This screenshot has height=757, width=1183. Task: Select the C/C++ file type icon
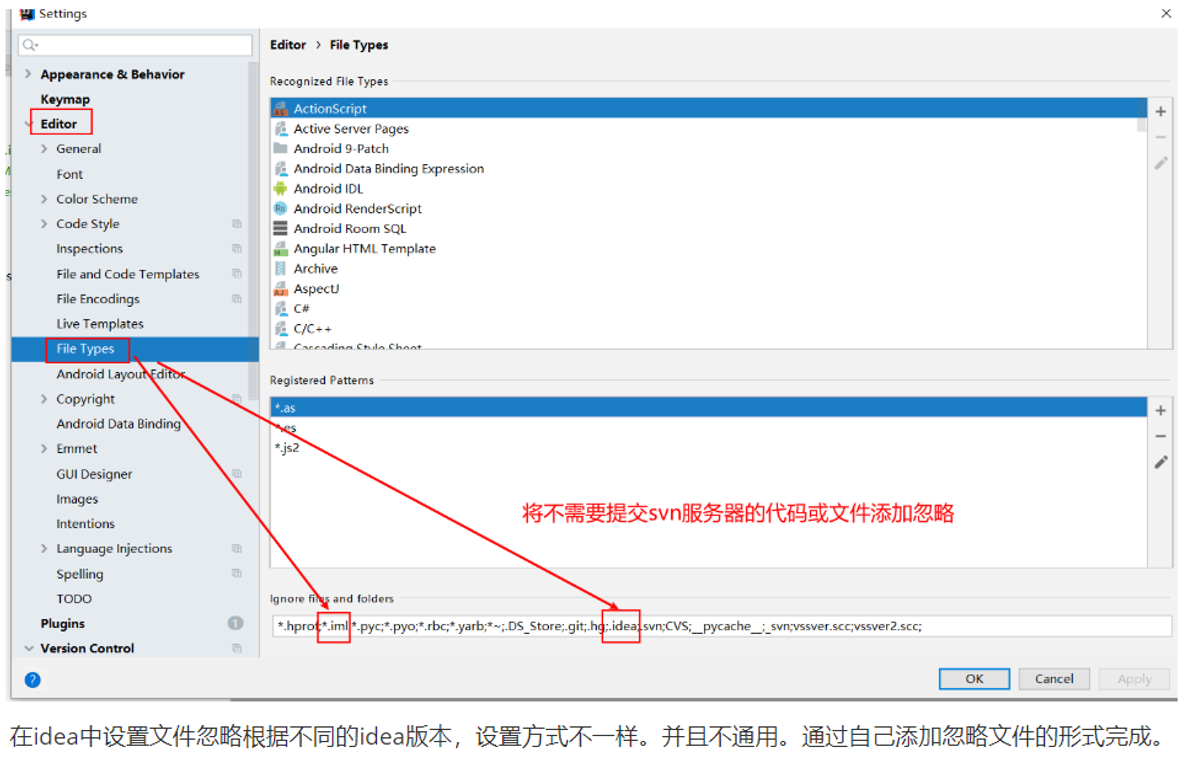point(281,328)
